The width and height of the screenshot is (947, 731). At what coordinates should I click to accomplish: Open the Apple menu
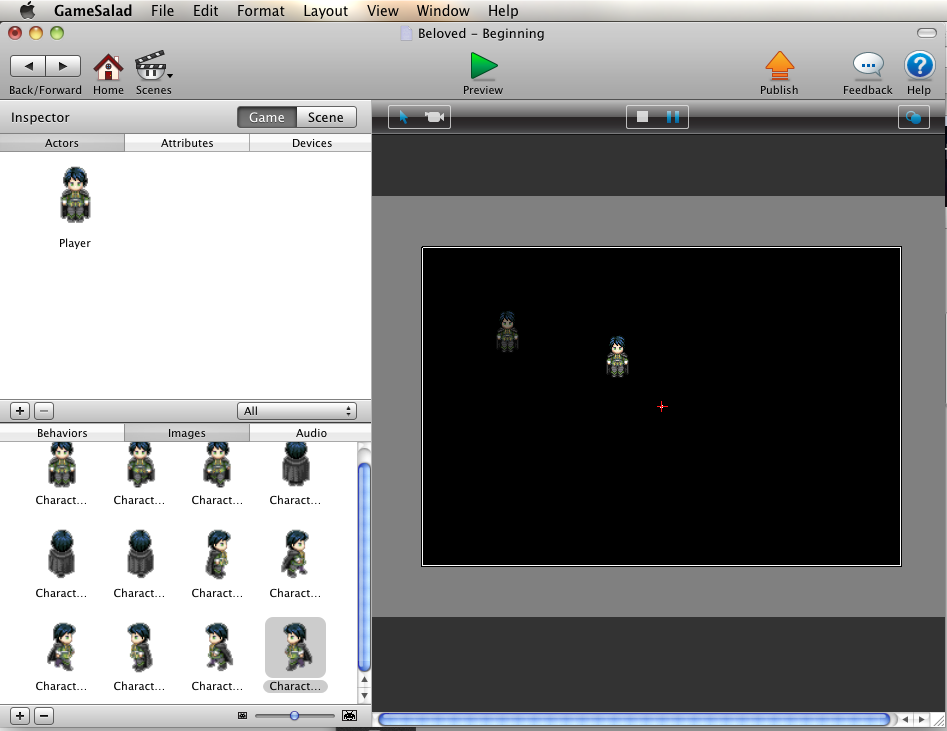[x=28, y=10]
